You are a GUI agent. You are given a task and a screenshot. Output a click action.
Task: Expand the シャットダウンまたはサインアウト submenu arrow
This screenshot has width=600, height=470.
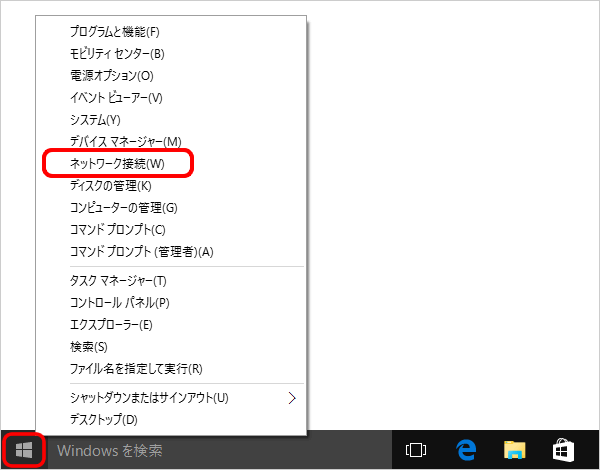point(291,397)
